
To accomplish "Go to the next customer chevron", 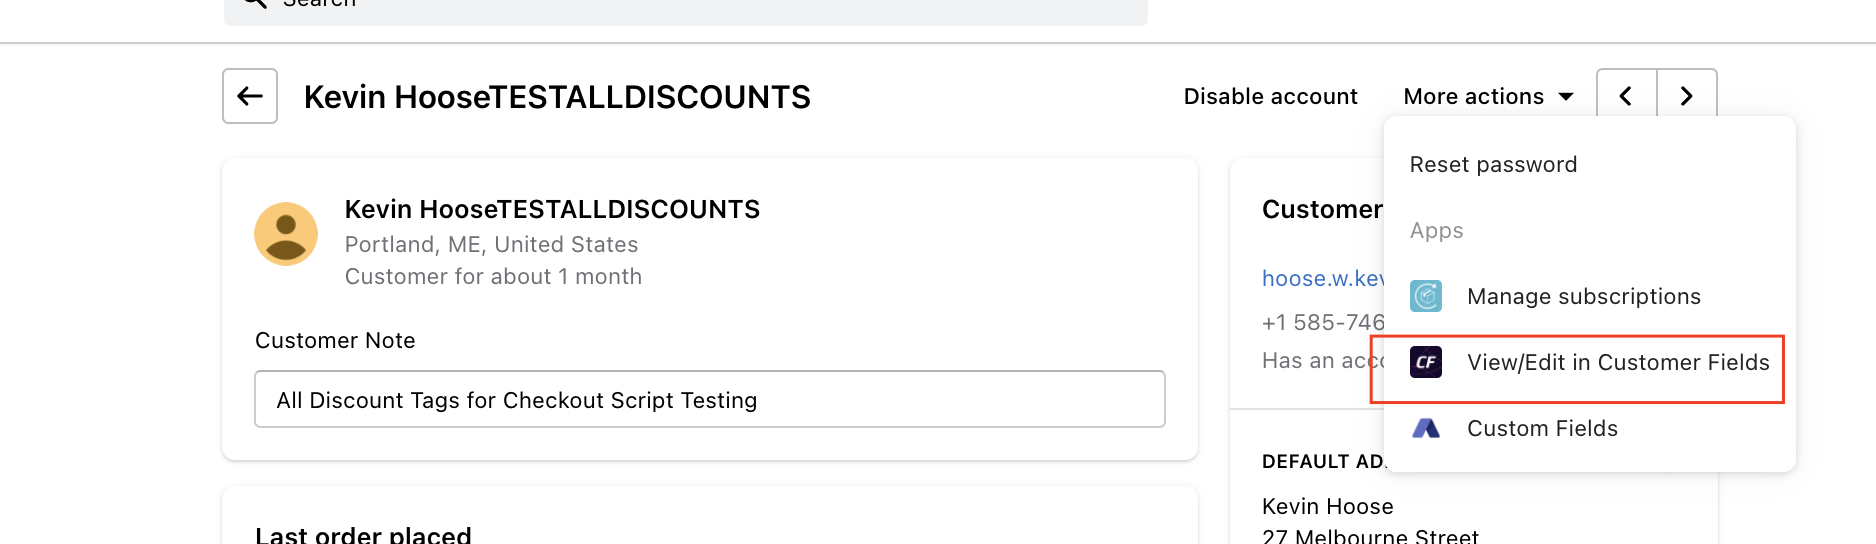I will (1687, 96).
